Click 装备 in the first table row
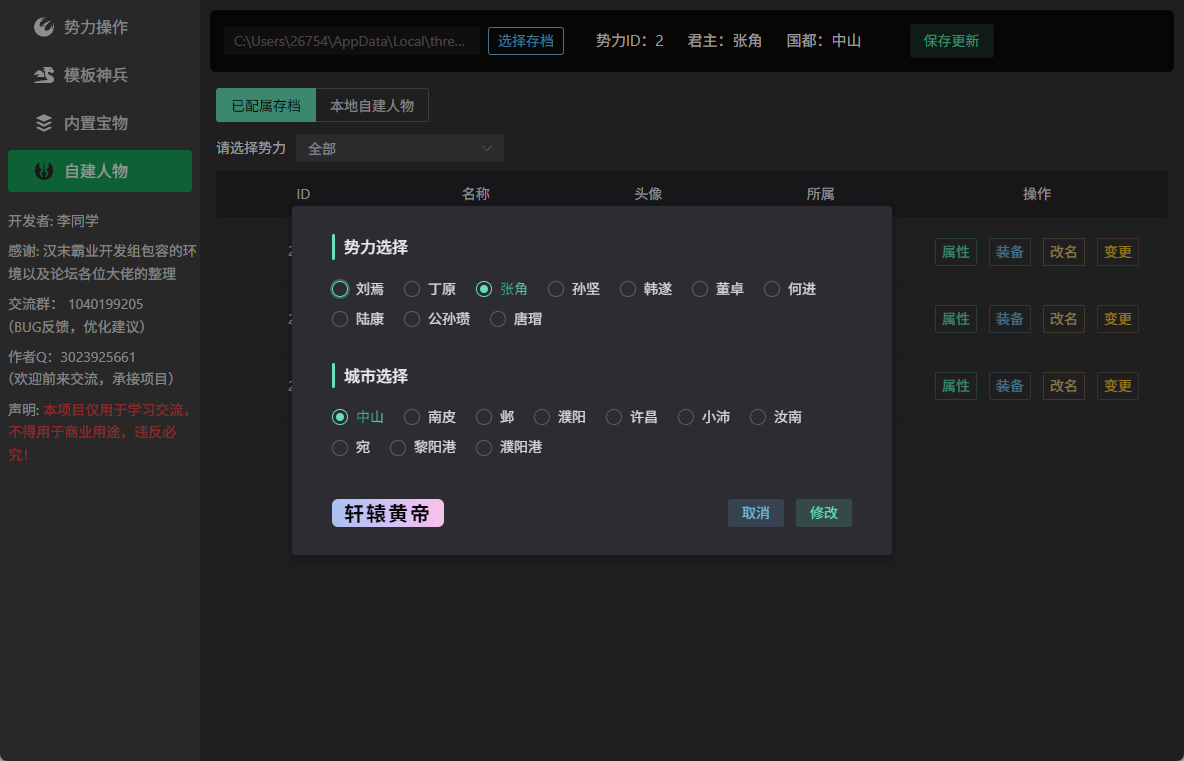 tap(1010, 252)
